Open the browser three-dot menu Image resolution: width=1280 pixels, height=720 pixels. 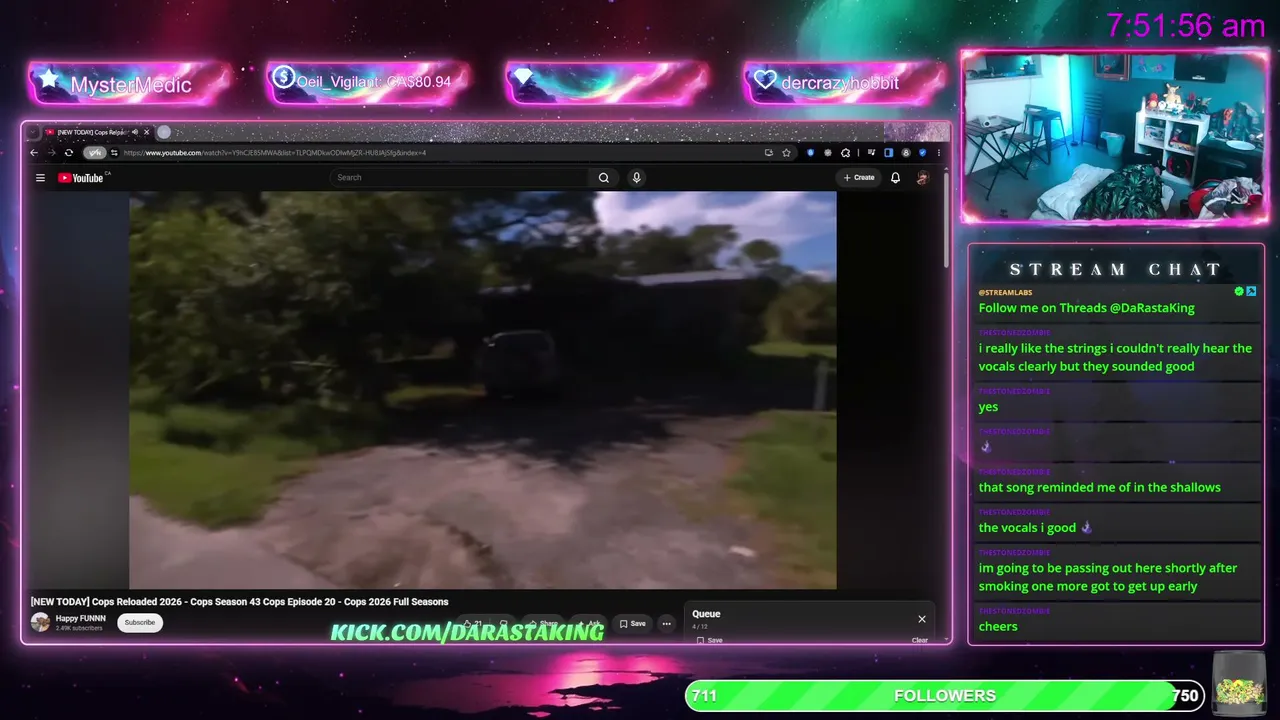[x=938, y=153]
